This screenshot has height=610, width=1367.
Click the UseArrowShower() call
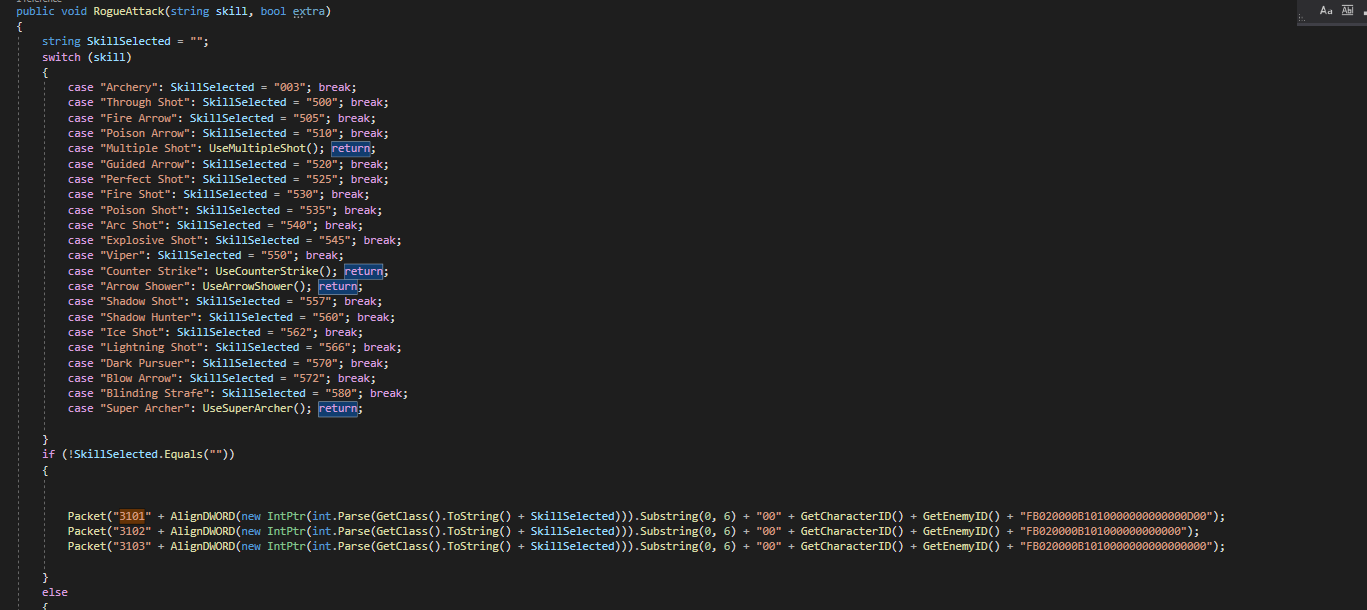[x=255, y=286]
